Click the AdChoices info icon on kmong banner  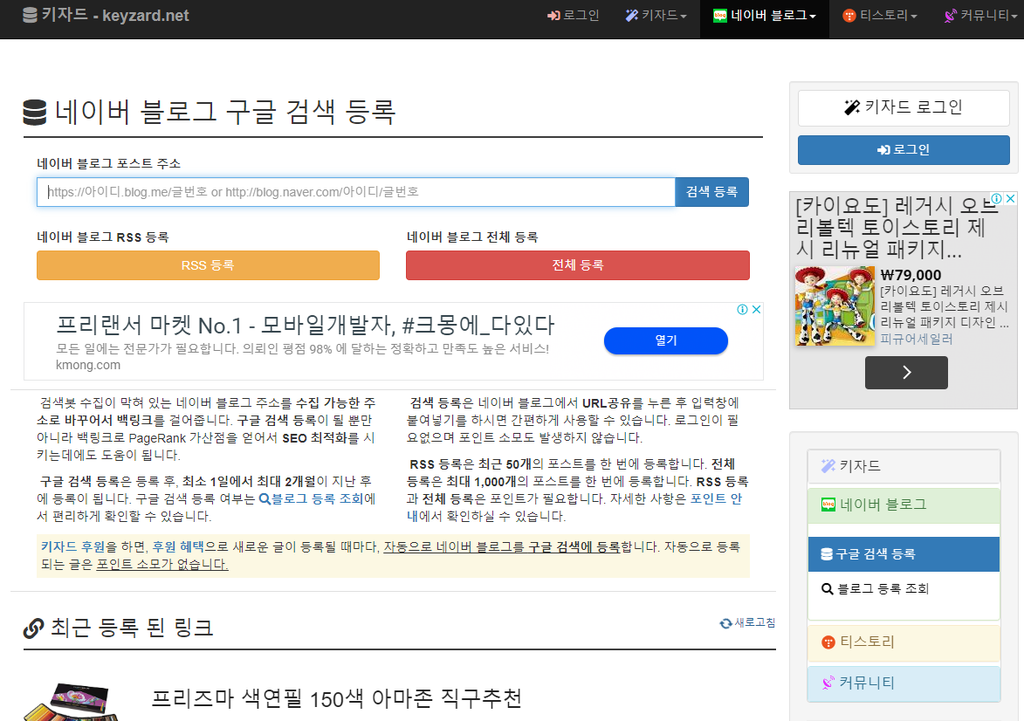743,310
